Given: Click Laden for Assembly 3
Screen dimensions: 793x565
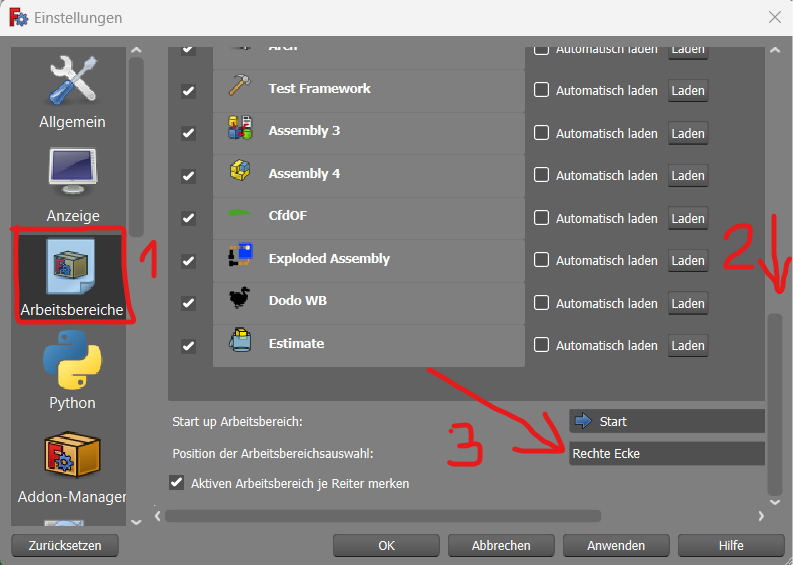Looking at the screenshot, I should coord(688,134).
